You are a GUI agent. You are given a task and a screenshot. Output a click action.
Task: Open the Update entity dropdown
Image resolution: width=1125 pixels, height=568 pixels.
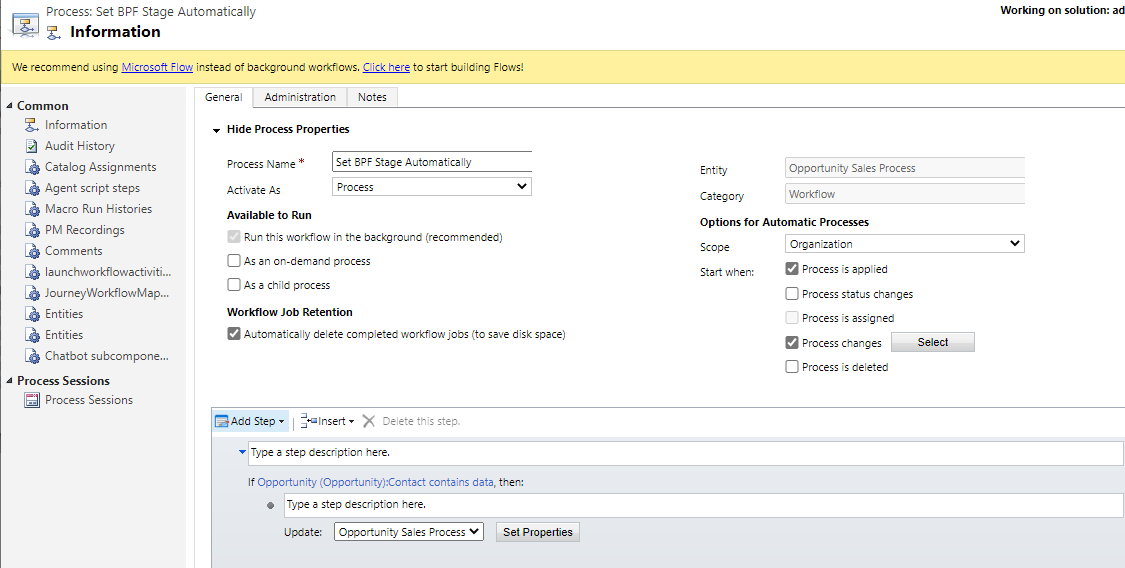coord(409,532)
